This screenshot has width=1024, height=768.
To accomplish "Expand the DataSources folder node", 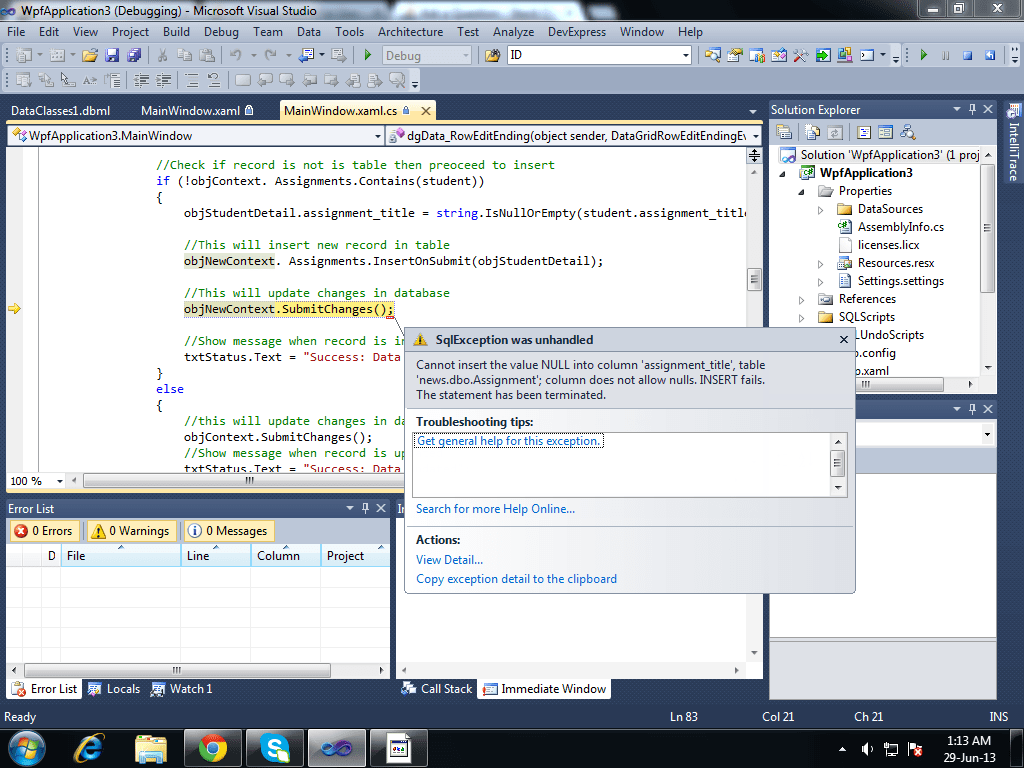I will (820, 210).
